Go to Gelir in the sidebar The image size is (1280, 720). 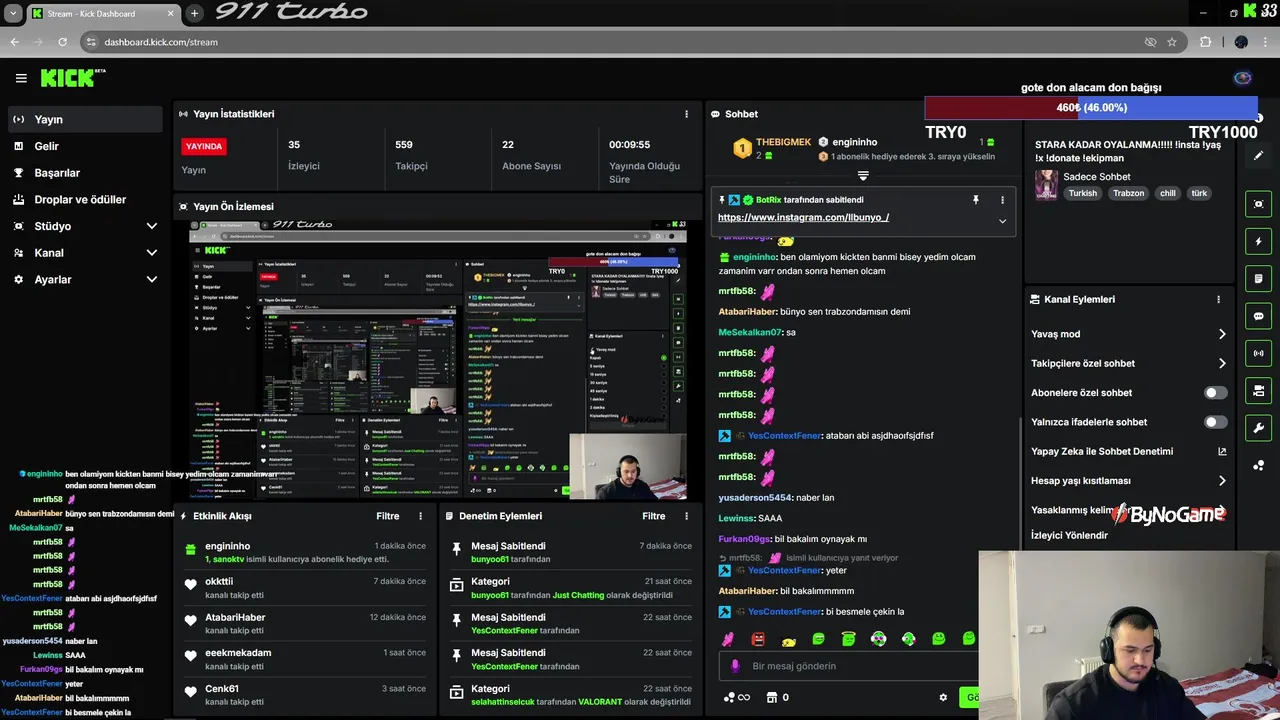click(84, 146)
